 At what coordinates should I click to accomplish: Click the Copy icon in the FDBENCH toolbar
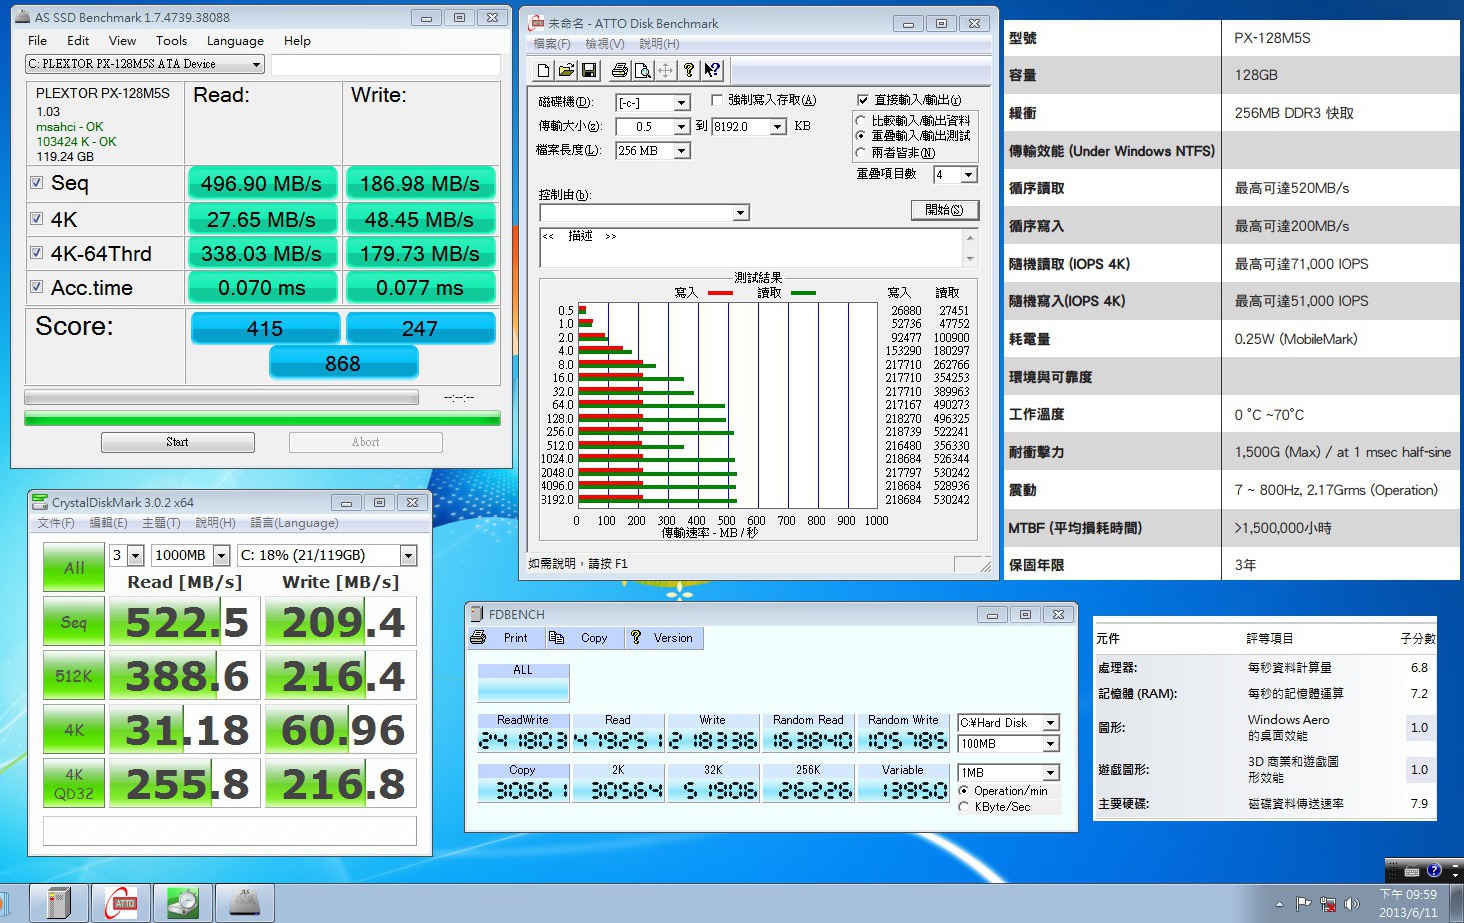[557, 638]
